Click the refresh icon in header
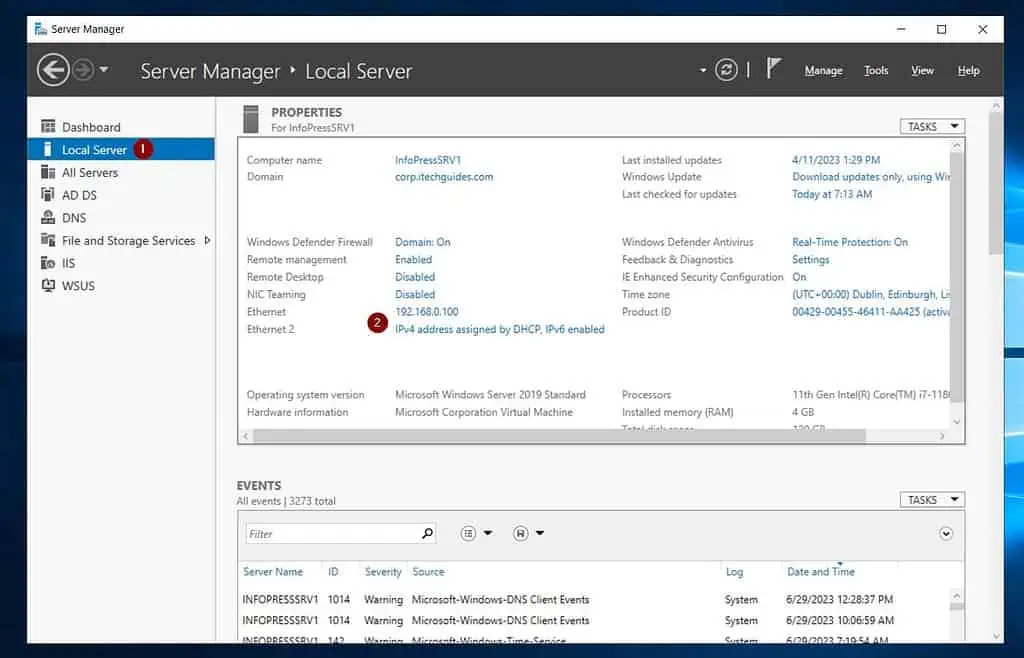1024x658 pixels. pyautogui.click(x=726, y=70)
